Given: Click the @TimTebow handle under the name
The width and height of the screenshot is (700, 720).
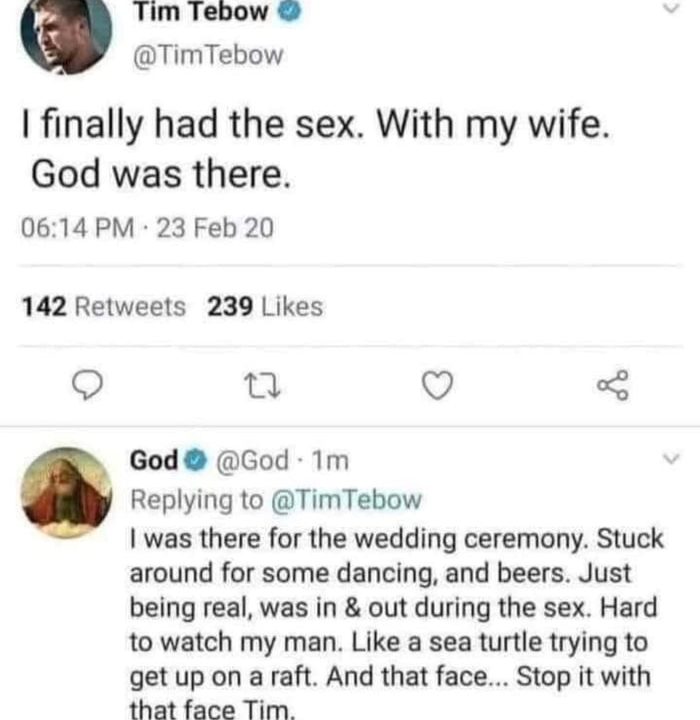Looking at the screenshot, I should coord(206,55).
